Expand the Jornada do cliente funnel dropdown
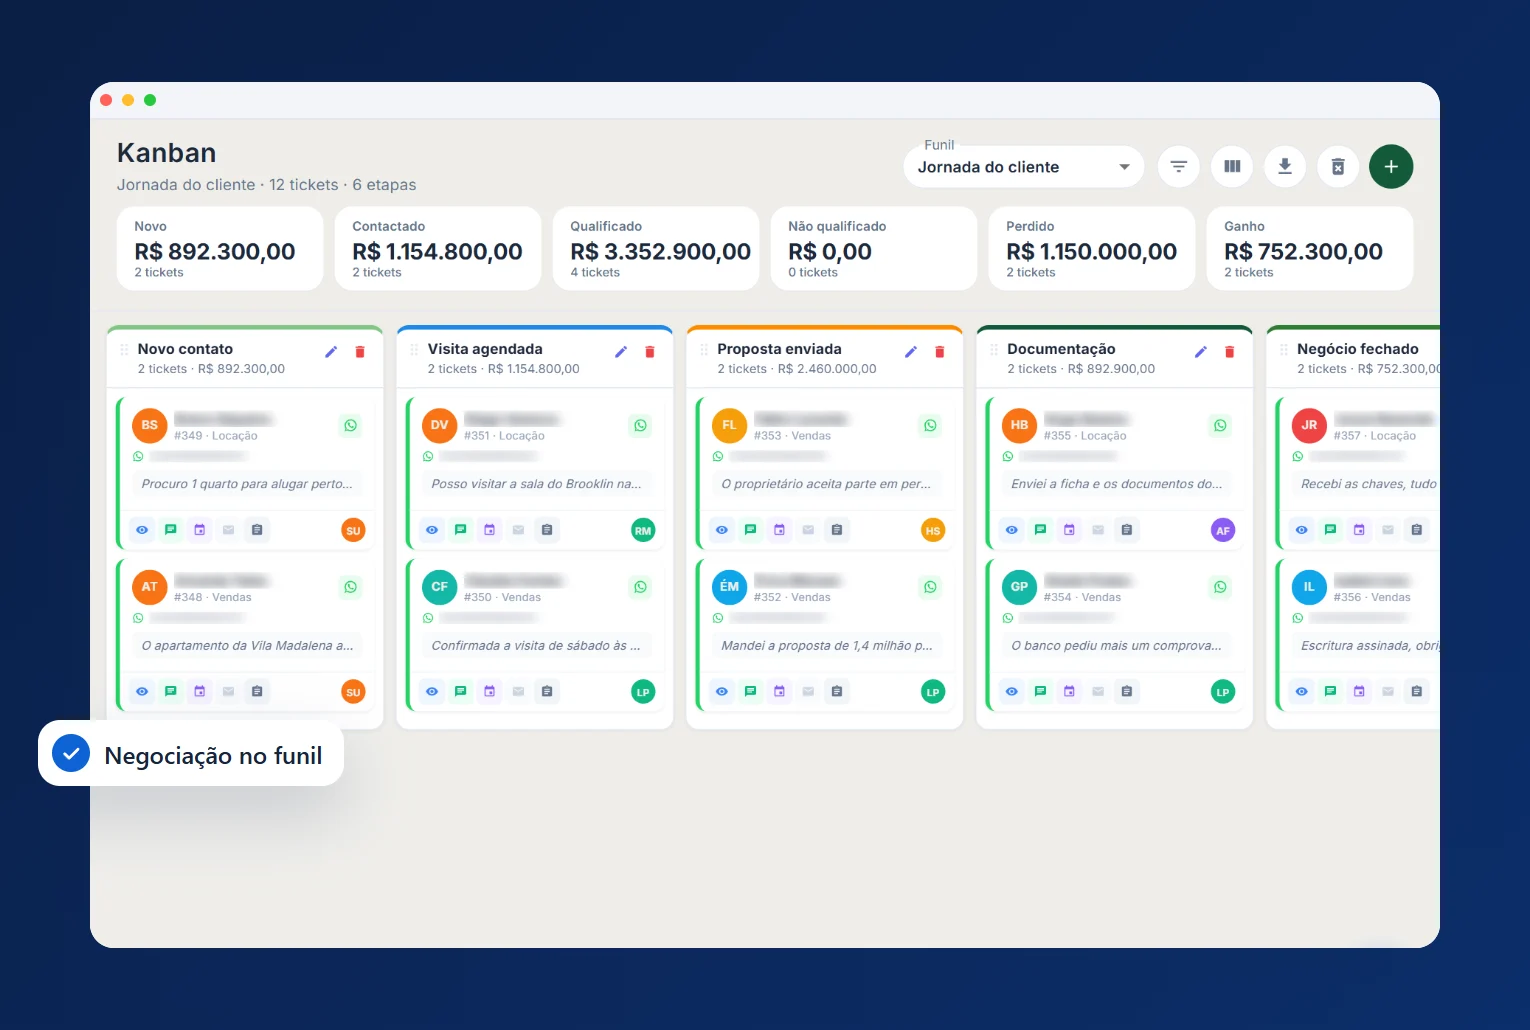Viewport: 1530px width, 1030px height. click(x=1024, y=167)
